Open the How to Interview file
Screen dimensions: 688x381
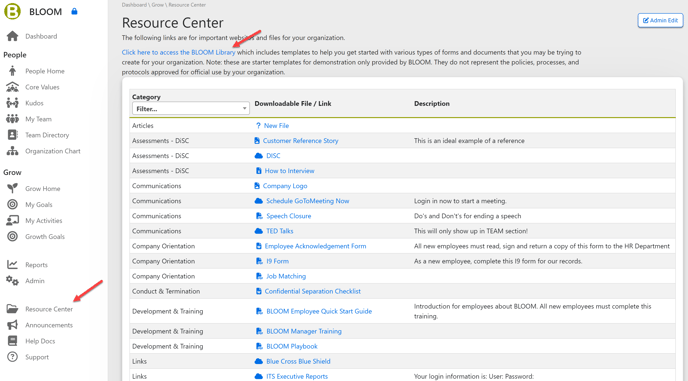click(x=289, y=171)
